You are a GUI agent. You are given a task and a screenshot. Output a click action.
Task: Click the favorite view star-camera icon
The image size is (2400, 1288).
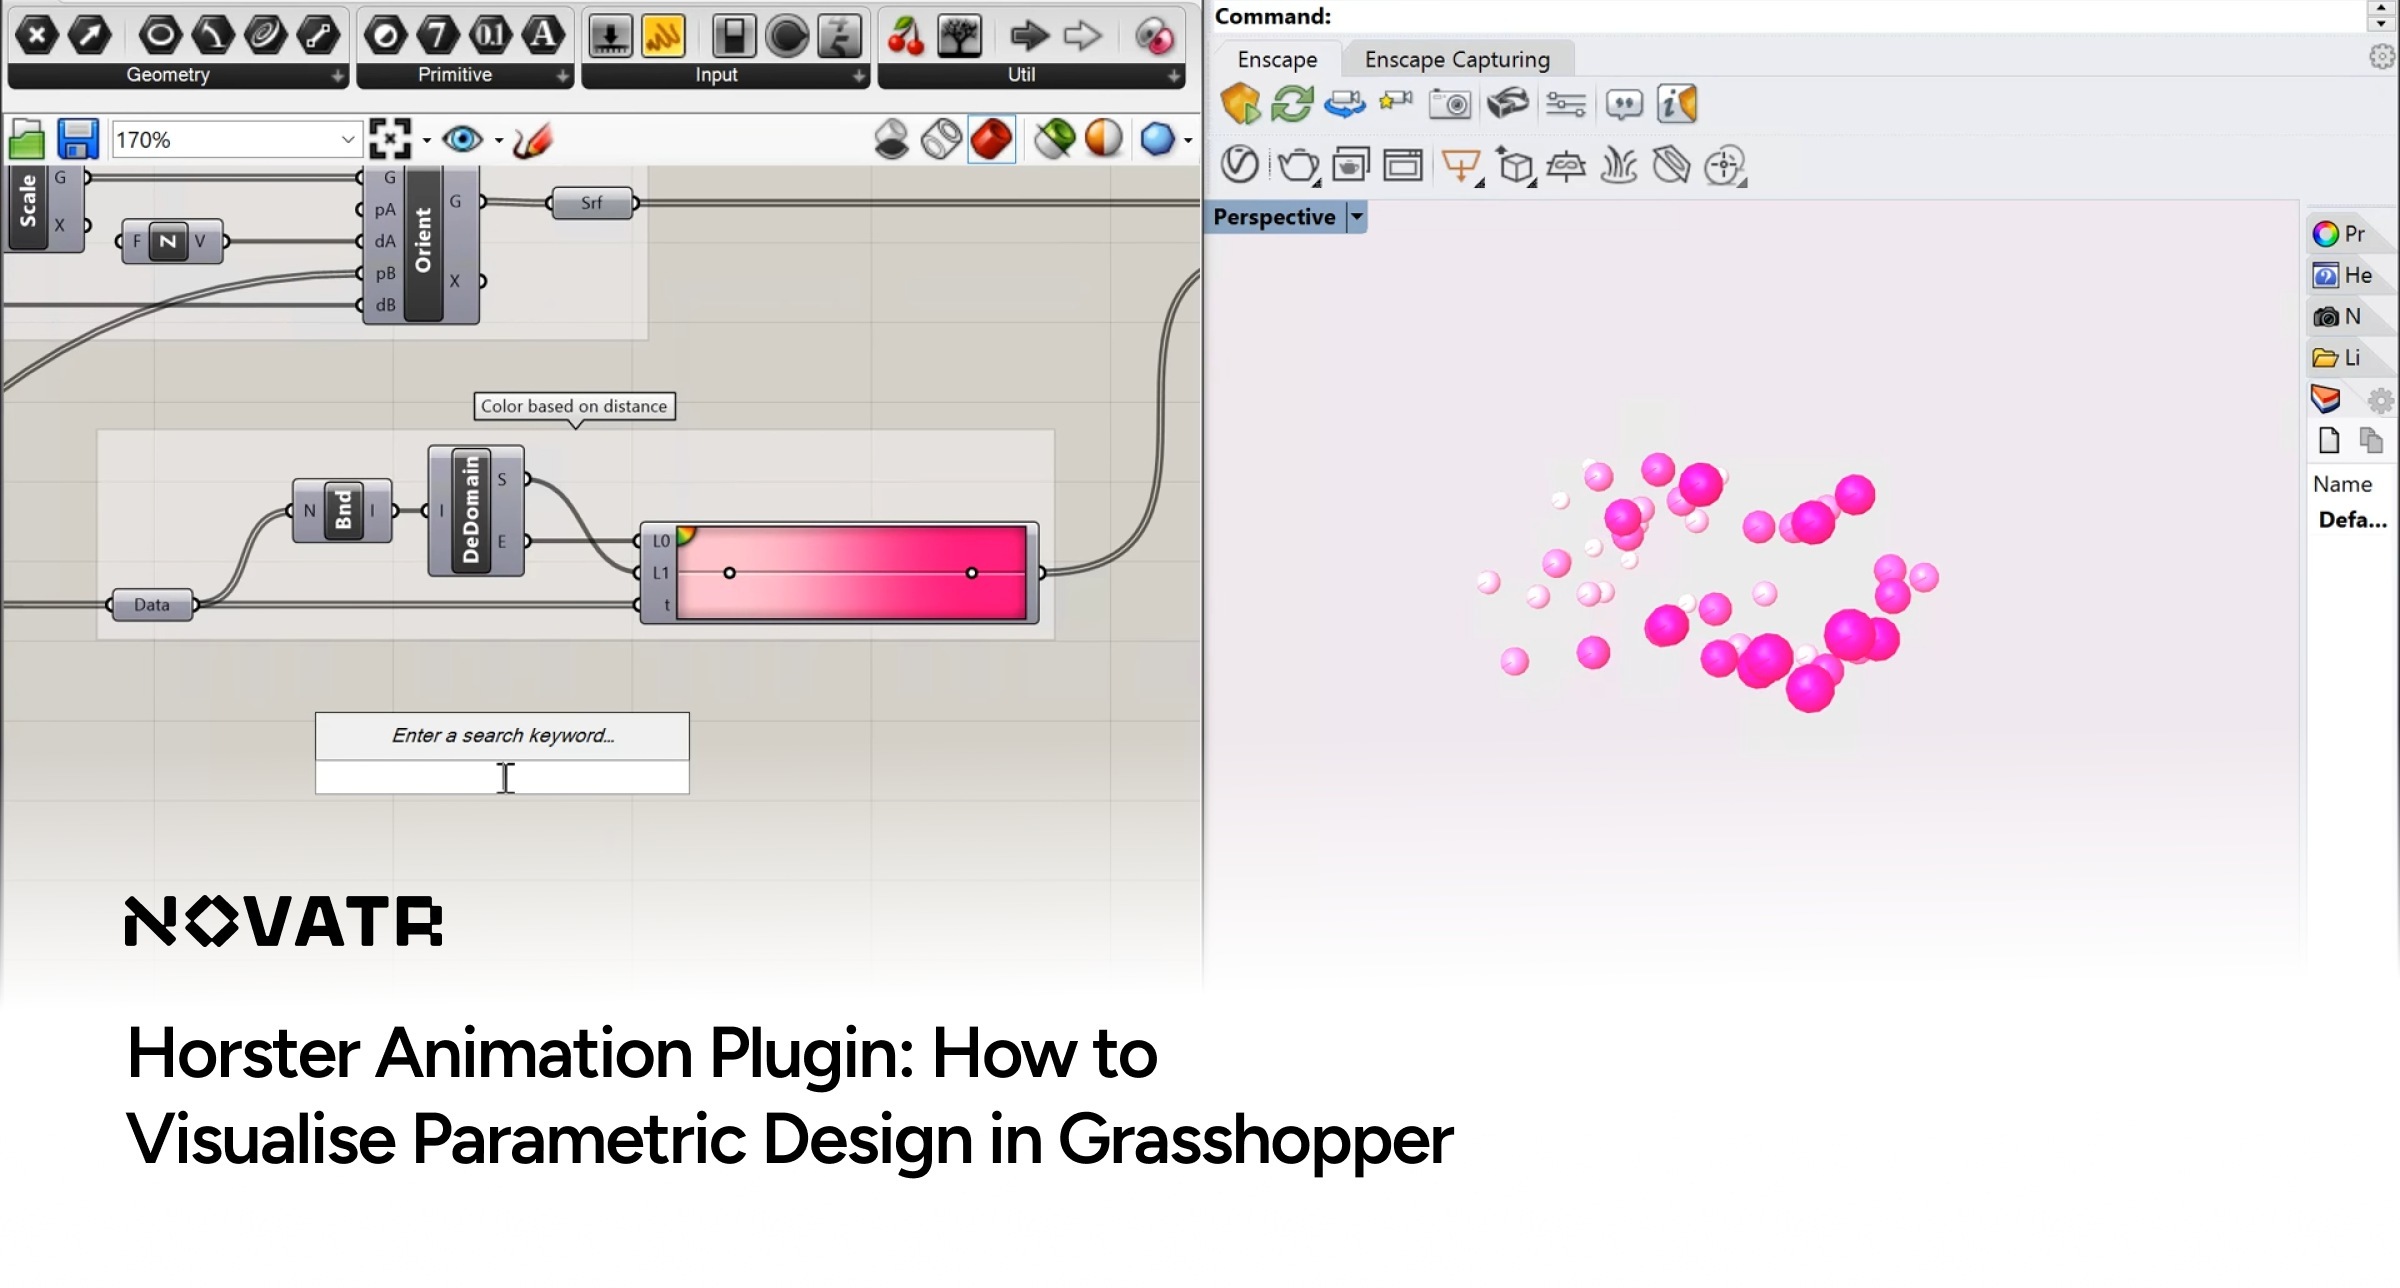[x=1396, y=101]
